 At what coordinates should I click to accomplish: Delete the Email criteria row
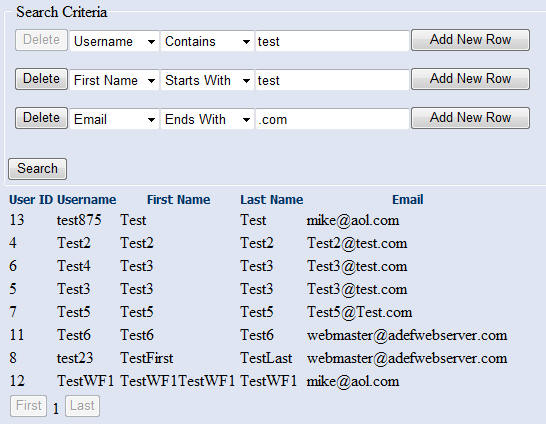(41, 118)
